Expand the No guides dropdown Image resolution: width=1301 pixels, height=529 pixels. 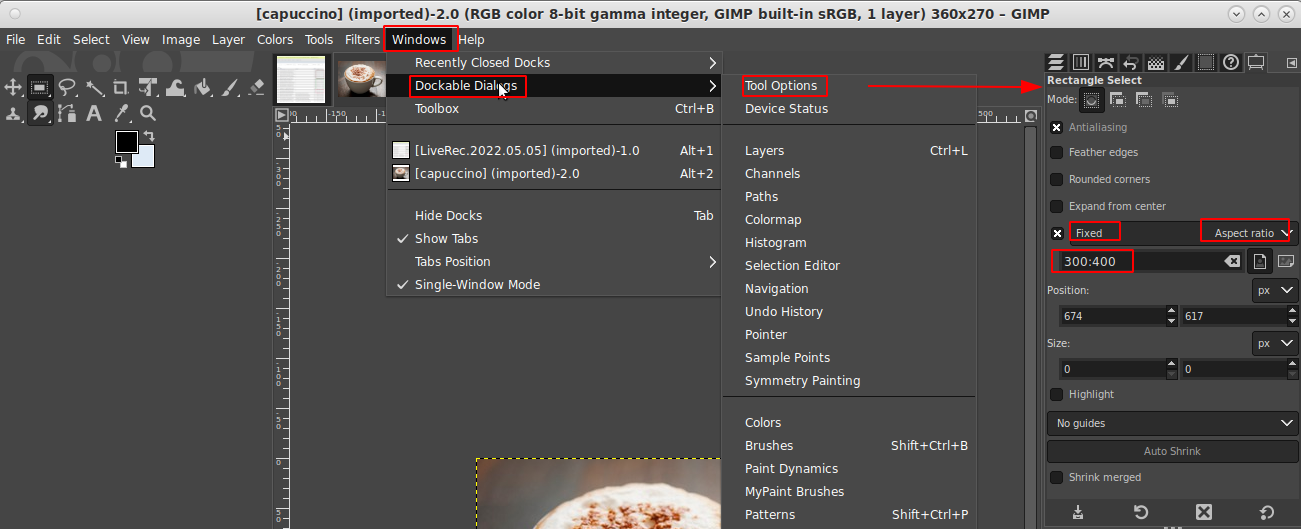pos(1173,424)
